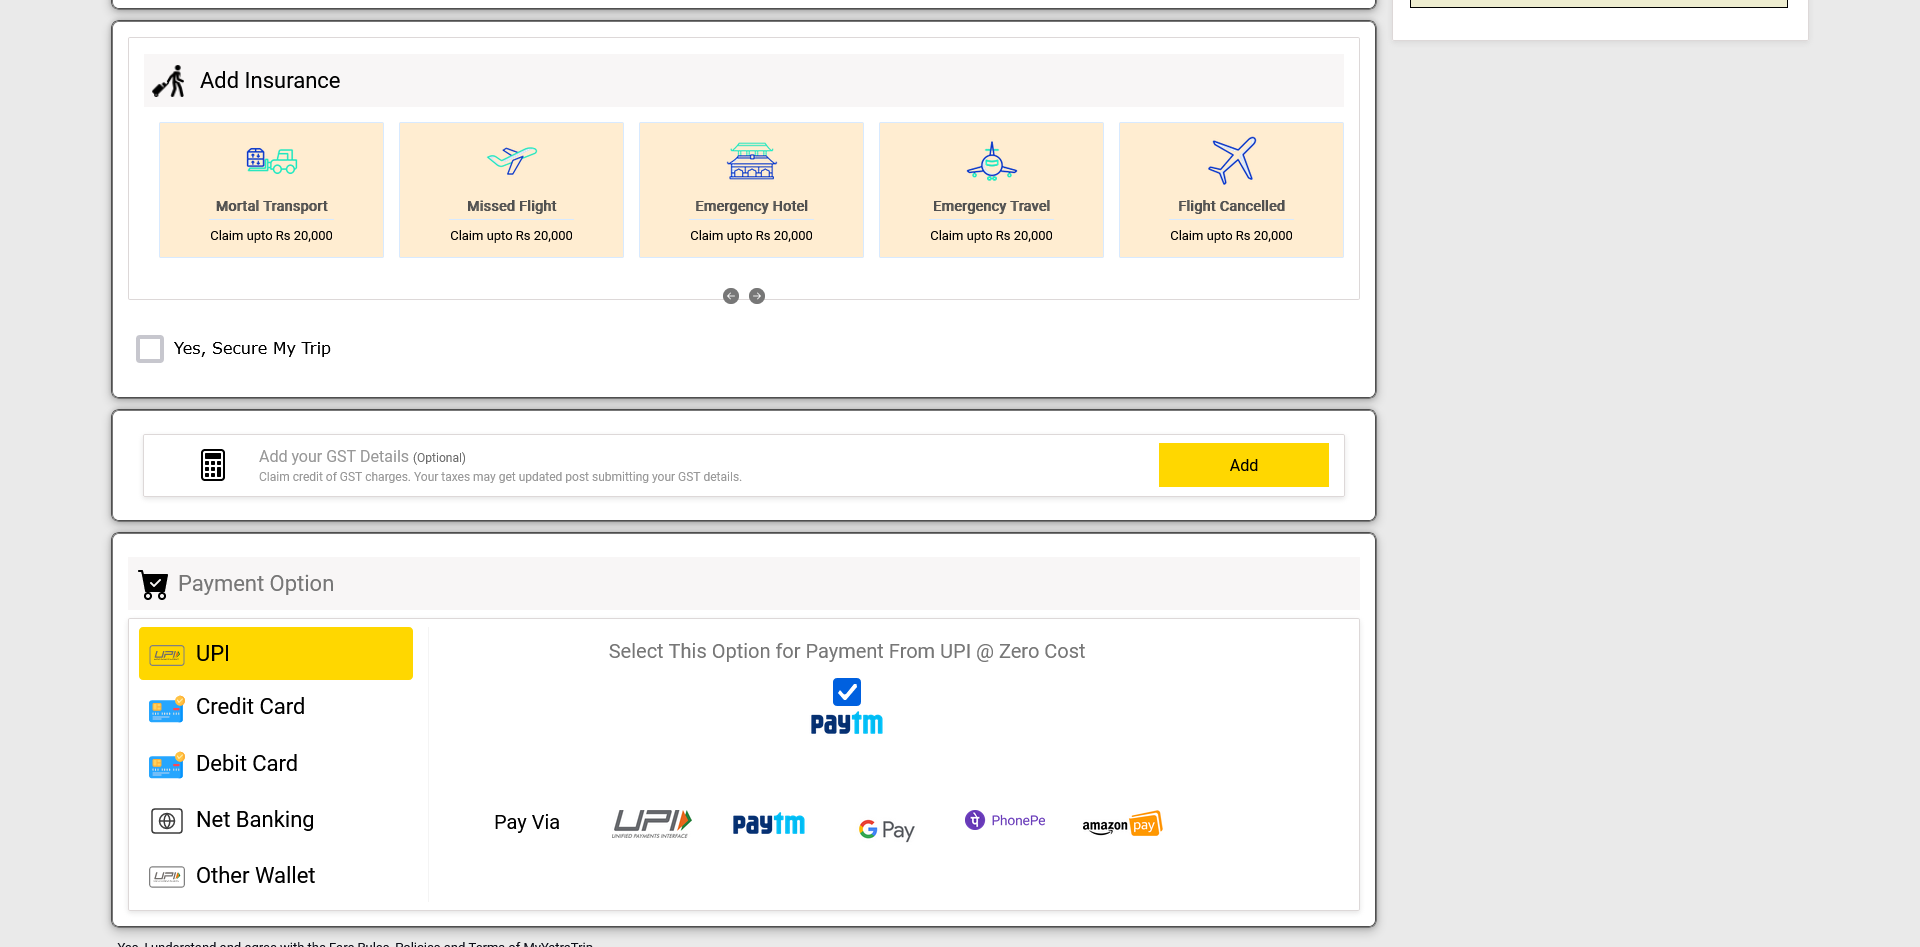Click Claim credit of GST charges note
1920x947 pixels.
pyautogui.click(x=500, y=477)
